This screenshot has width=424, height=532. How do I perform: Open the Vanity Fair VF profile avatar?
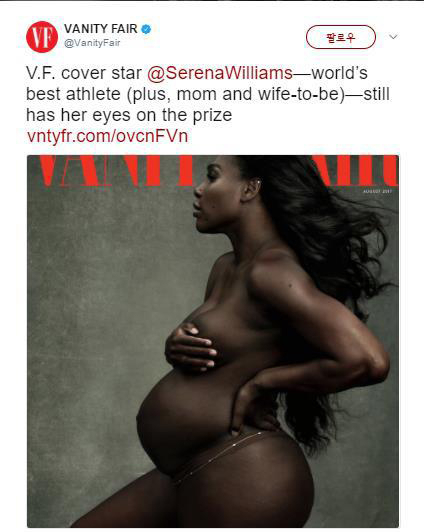[42, 37]
